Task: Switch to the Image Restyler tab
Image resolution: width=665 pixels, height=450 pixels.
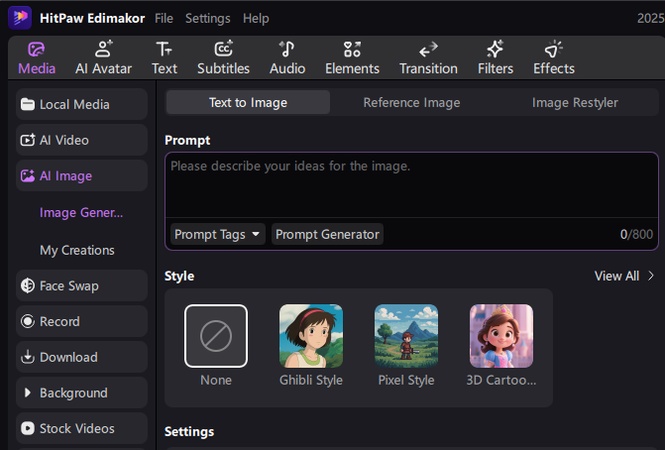Action: (574, 102)
